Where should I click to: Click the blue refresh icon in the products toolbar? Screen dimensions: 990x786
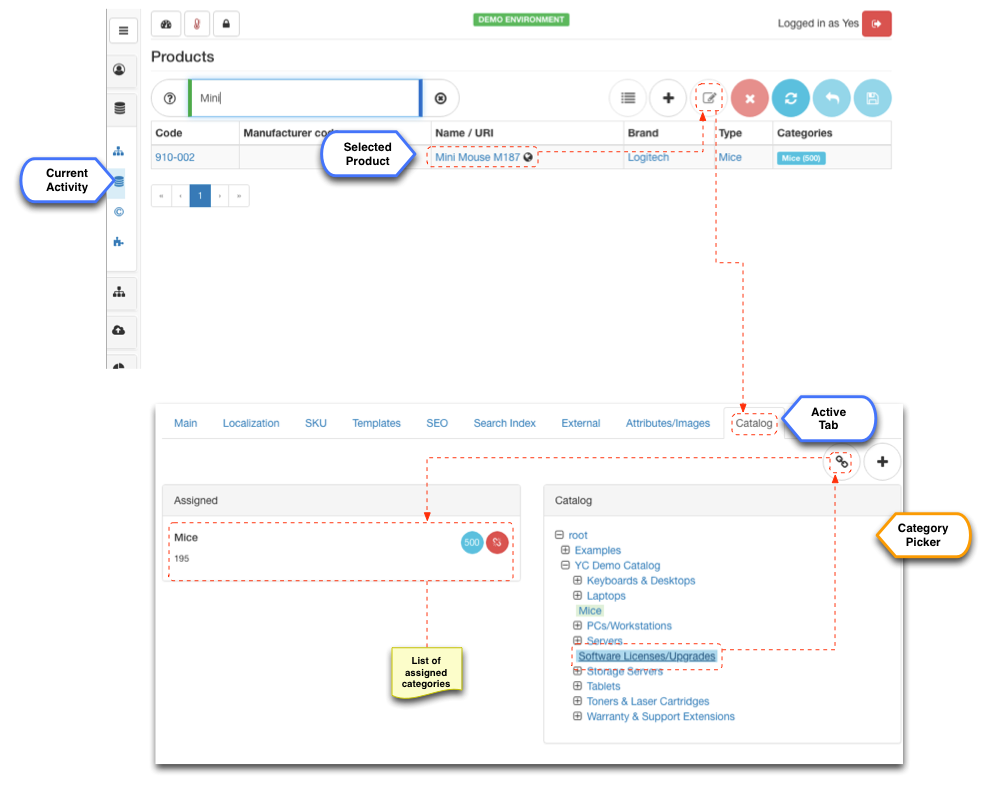click(791, 98)
